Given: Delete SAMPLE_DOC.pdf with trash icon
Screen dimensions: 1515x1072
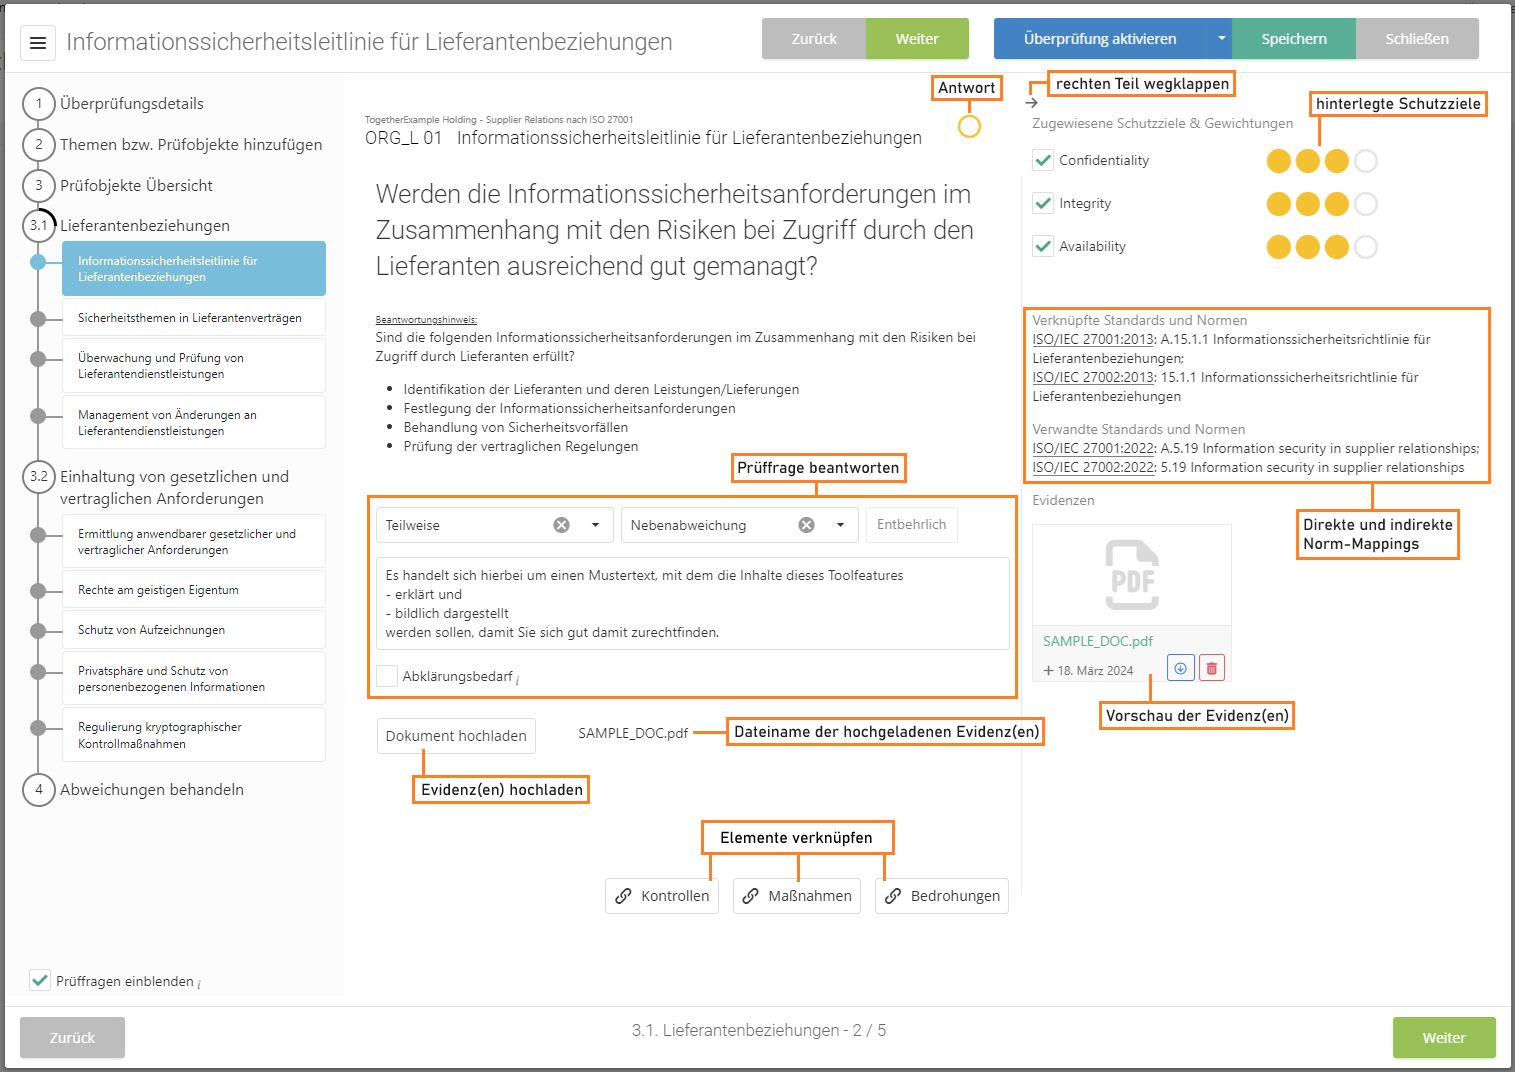Looking at the screenshot, I should (1211, 668).
